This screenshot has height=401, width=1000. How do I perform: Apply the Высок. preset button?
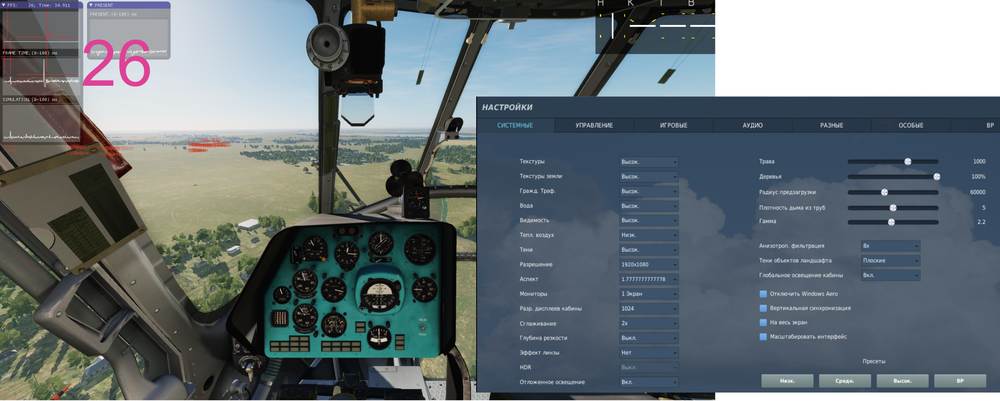point(902,381)
